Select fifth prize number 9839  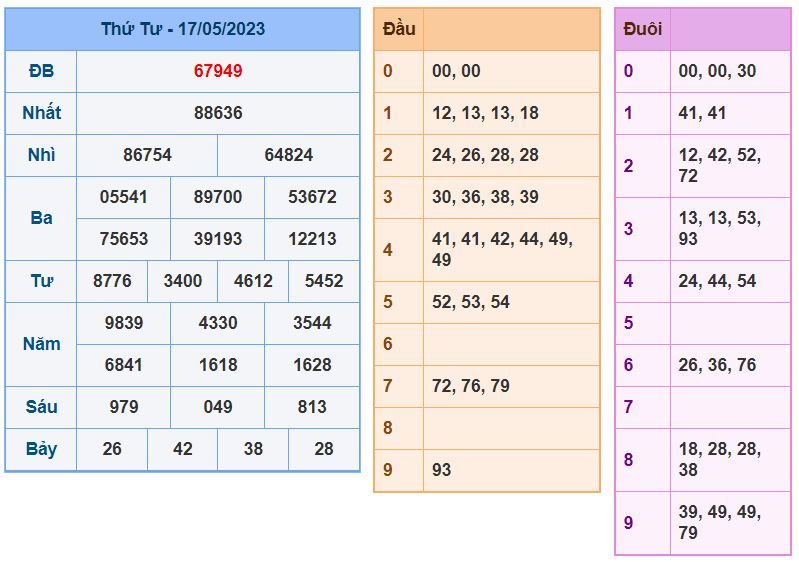click(124, 323)
